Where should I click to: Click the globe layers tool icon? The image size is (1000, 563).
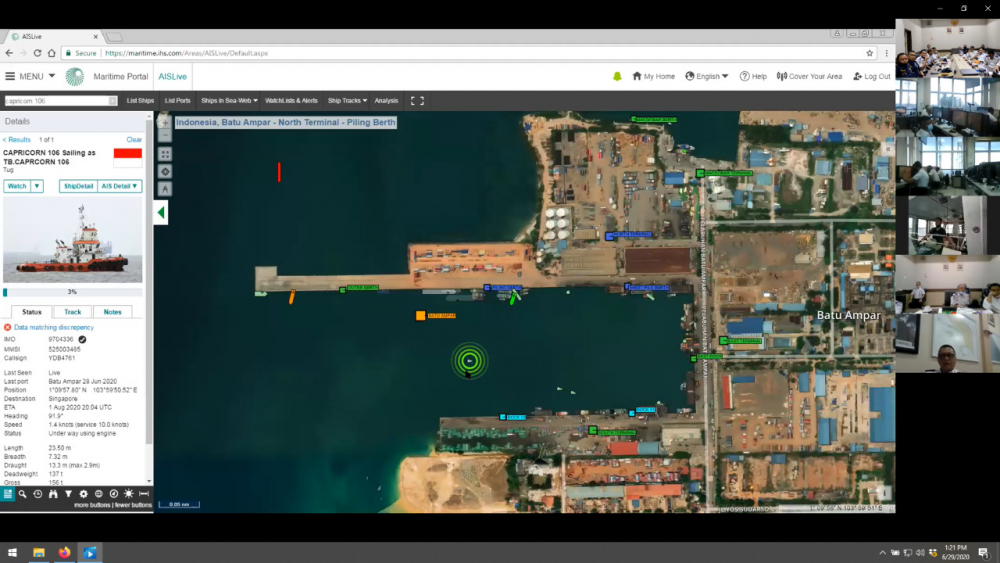pyautogui.click(x=99, y=494)
